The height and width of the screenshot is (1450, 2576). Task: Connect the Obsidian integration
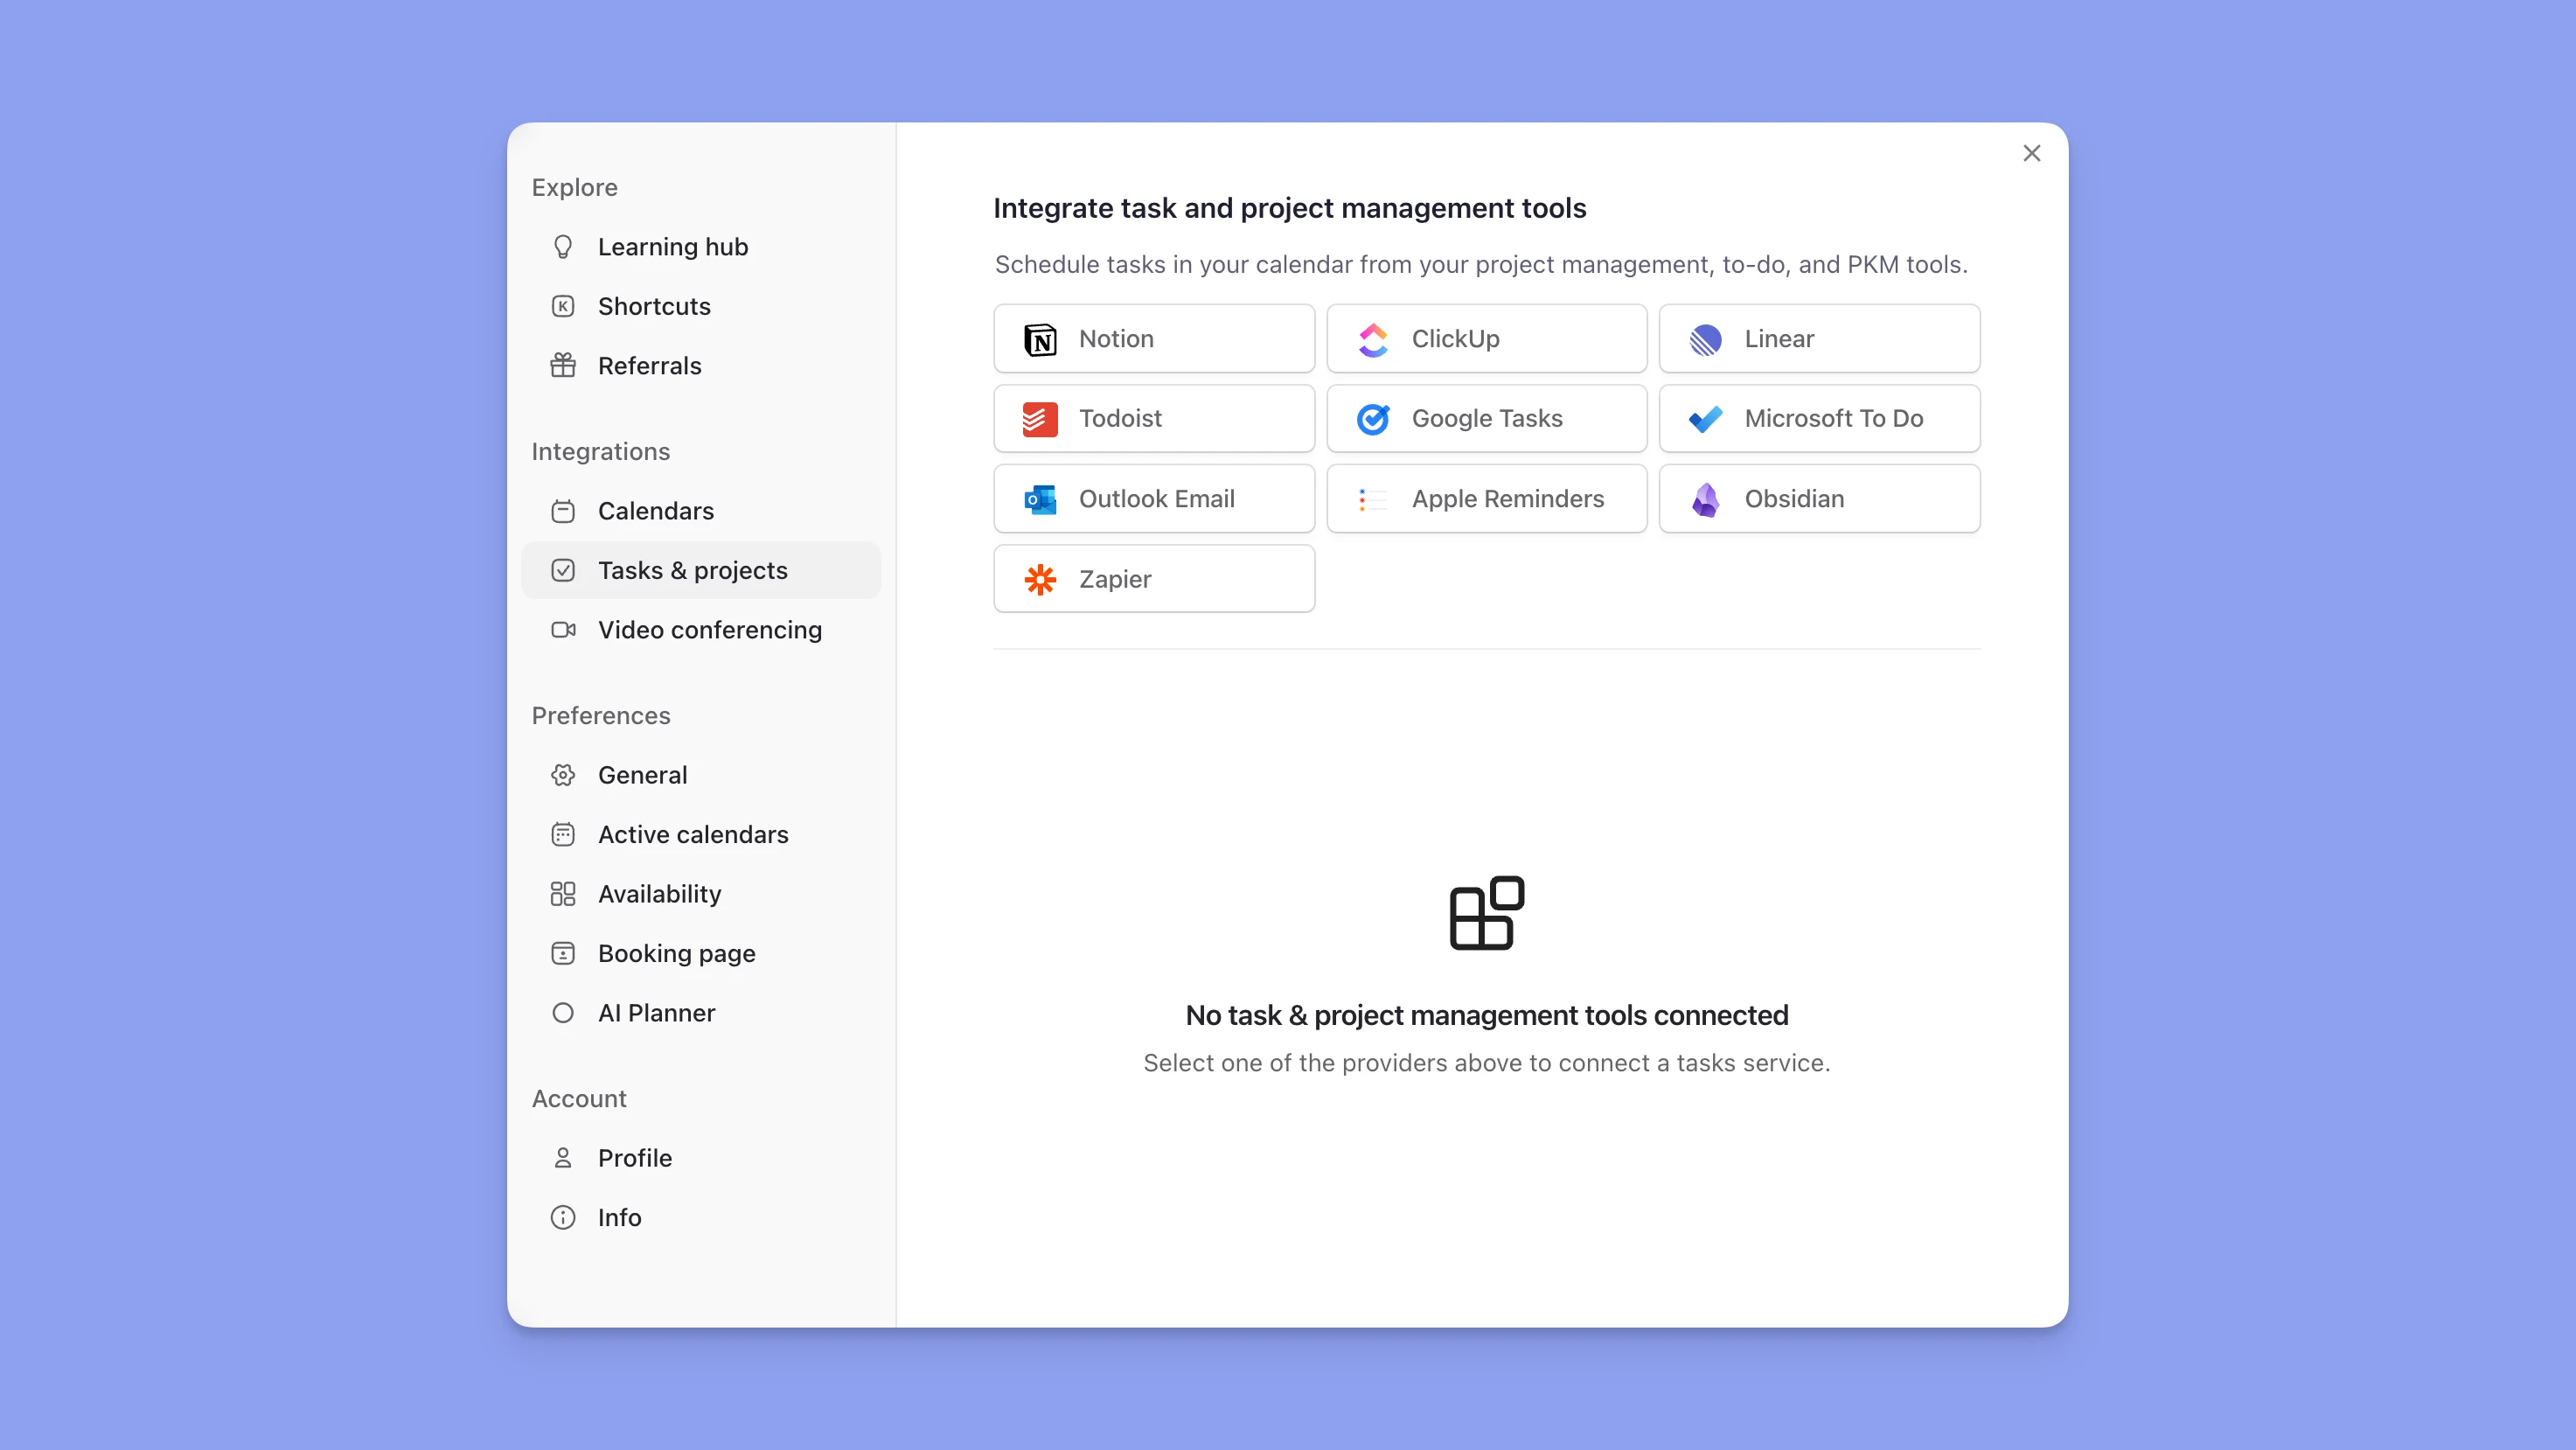1818,498
